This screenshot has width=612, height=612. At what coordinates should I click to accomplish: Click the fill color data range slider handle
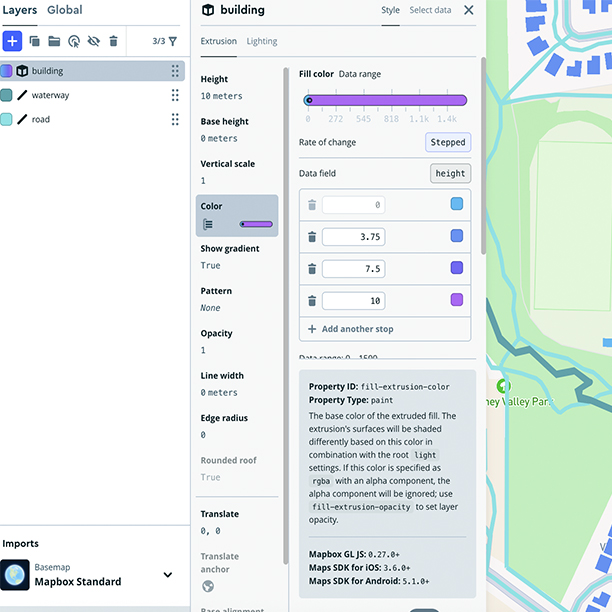coord(309,100)
